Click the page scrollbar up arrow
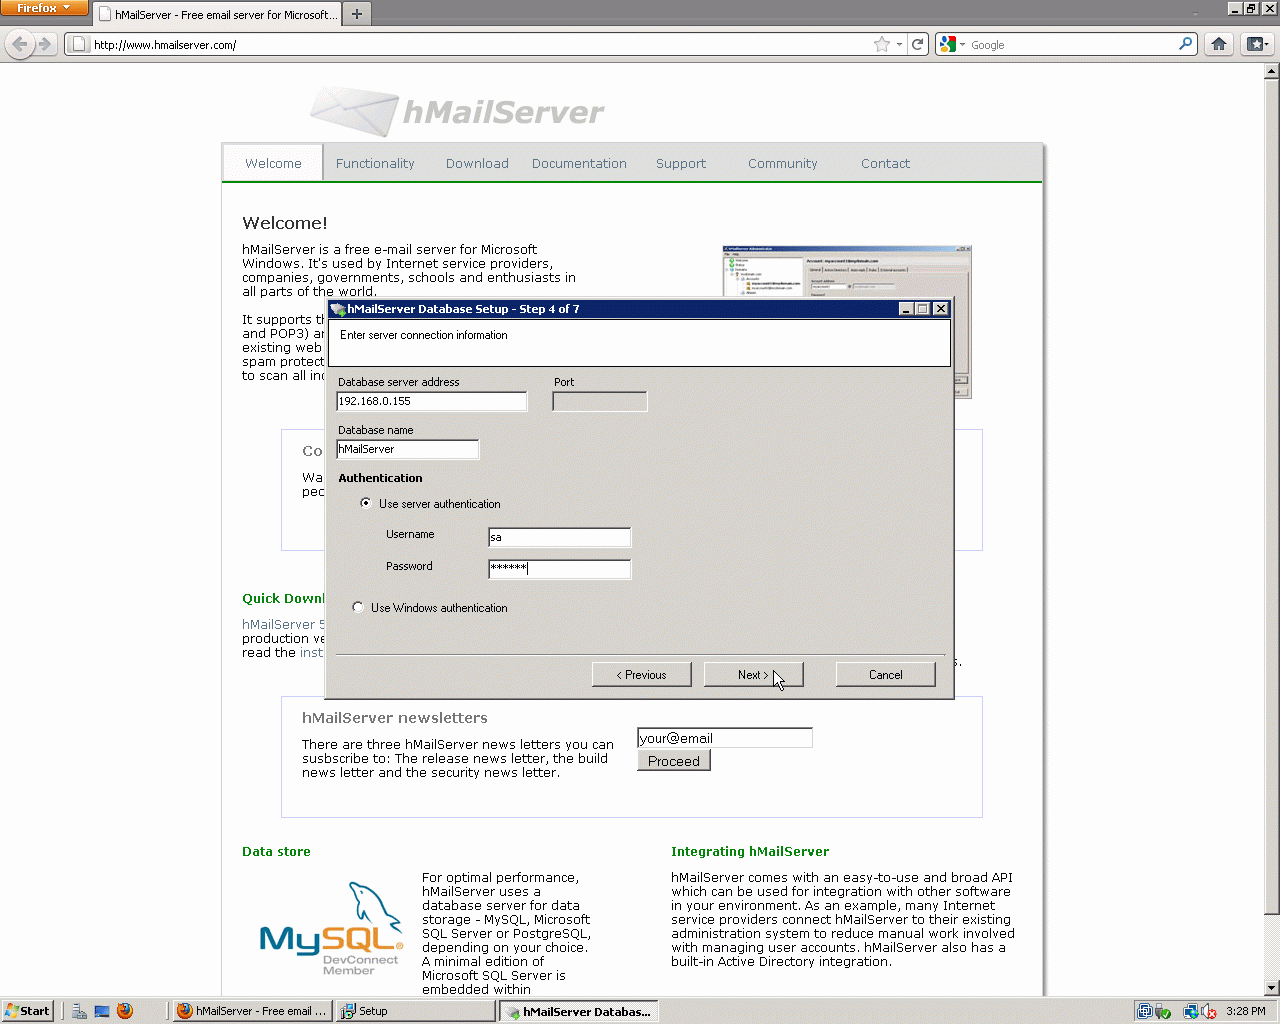1280x1024 pixels. 1272,71
